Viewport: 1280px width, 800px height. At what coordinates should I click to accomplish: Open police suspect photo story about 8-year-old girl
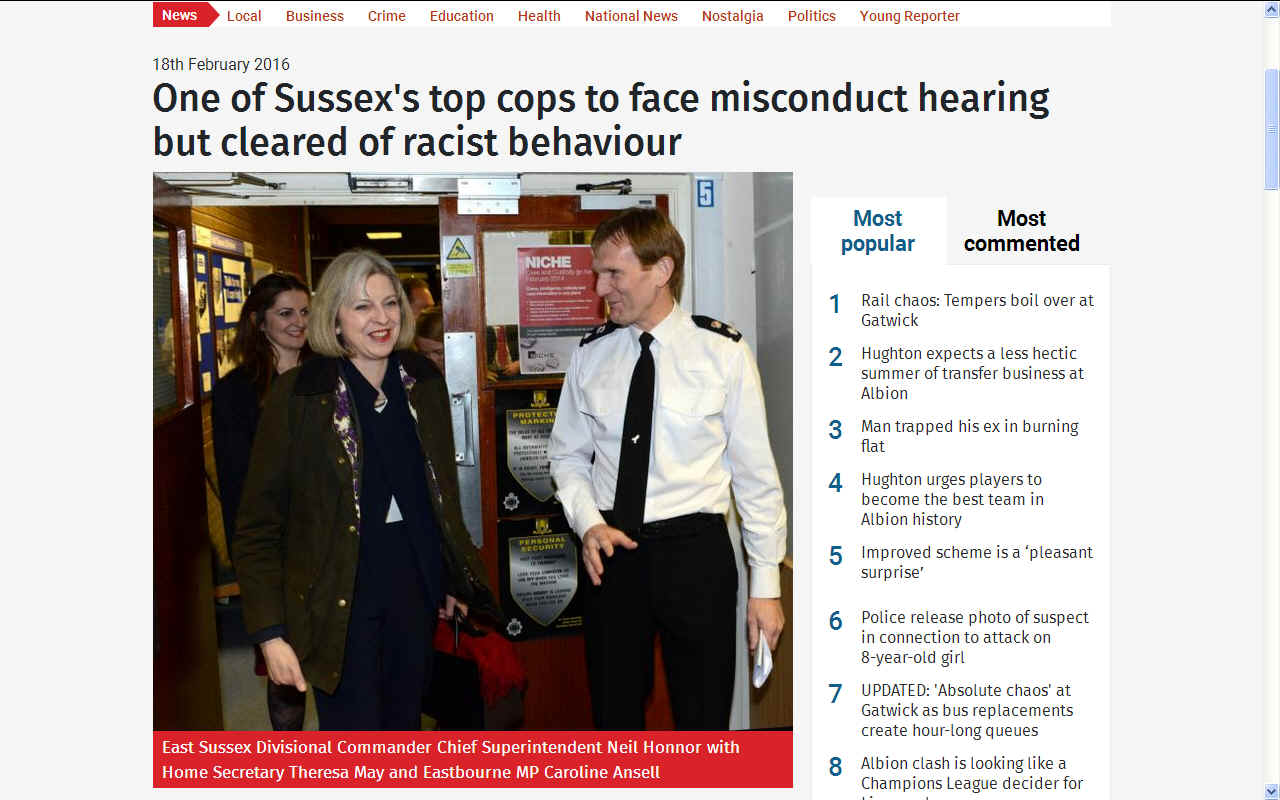[974, 637]
